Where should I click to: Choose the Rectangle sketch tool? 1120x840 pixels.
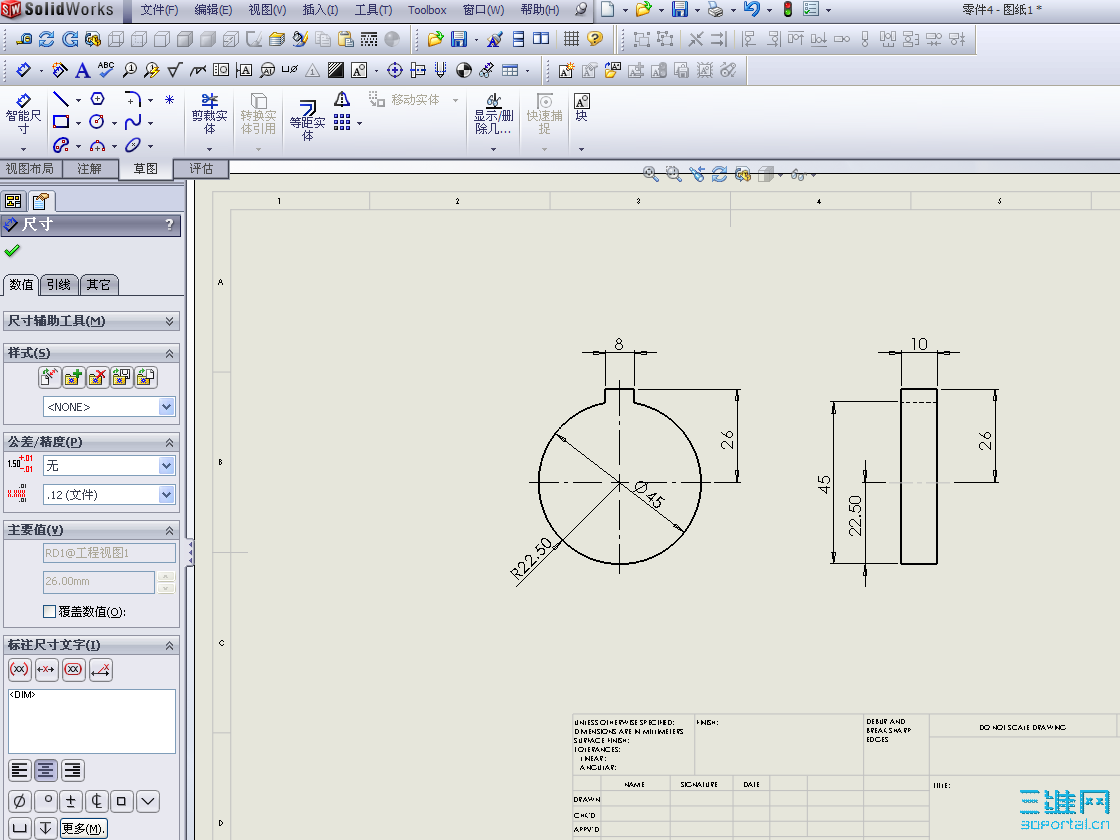61,122
